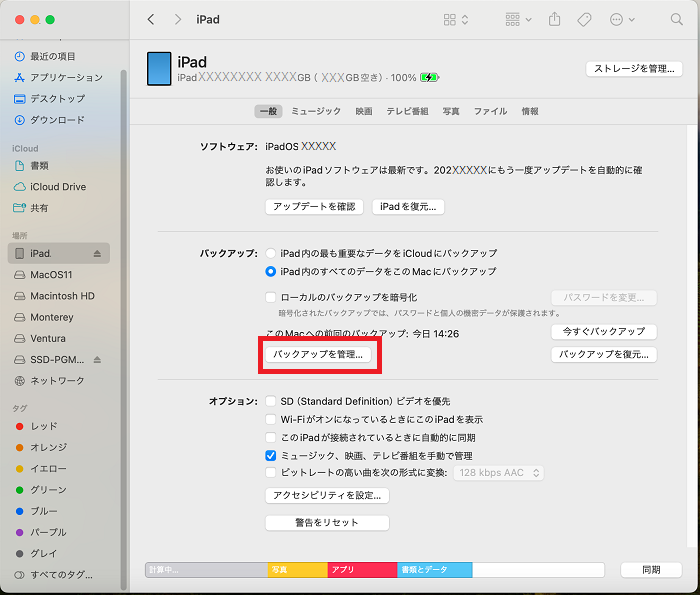
Task: Enable convert higher bit rate songs checkbox
Action: pyautogui.click(x=271, y=472)
